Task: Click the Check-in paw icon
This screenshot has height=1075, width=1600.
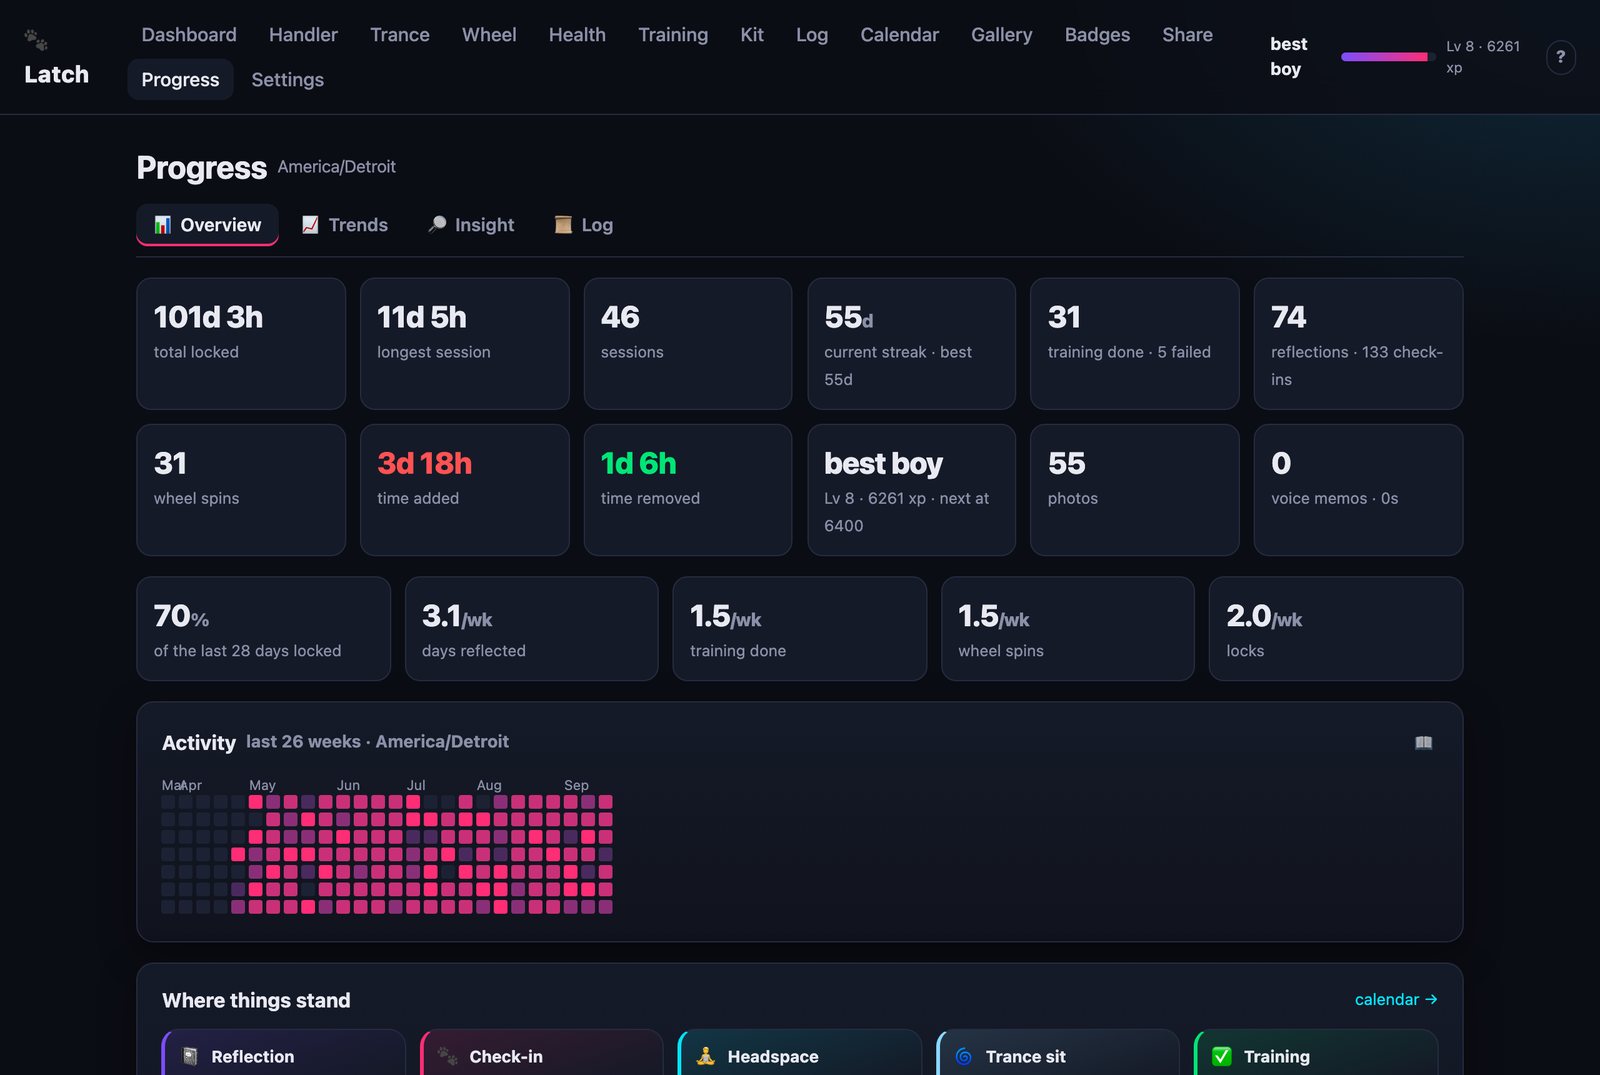Action: click(447, 1056)
